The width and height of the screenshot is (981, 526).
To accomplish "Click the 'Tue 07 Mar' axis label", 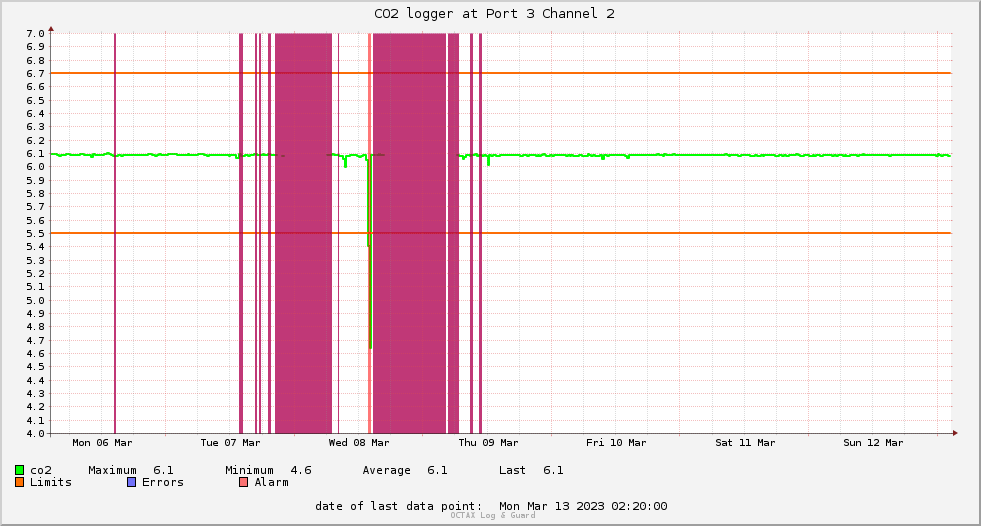I will tap(230, 443).
